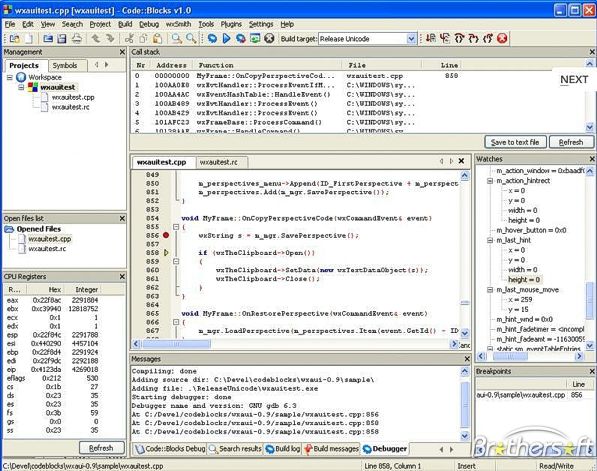Click the editor horizontal scrollbar thumb

point(176,344)
